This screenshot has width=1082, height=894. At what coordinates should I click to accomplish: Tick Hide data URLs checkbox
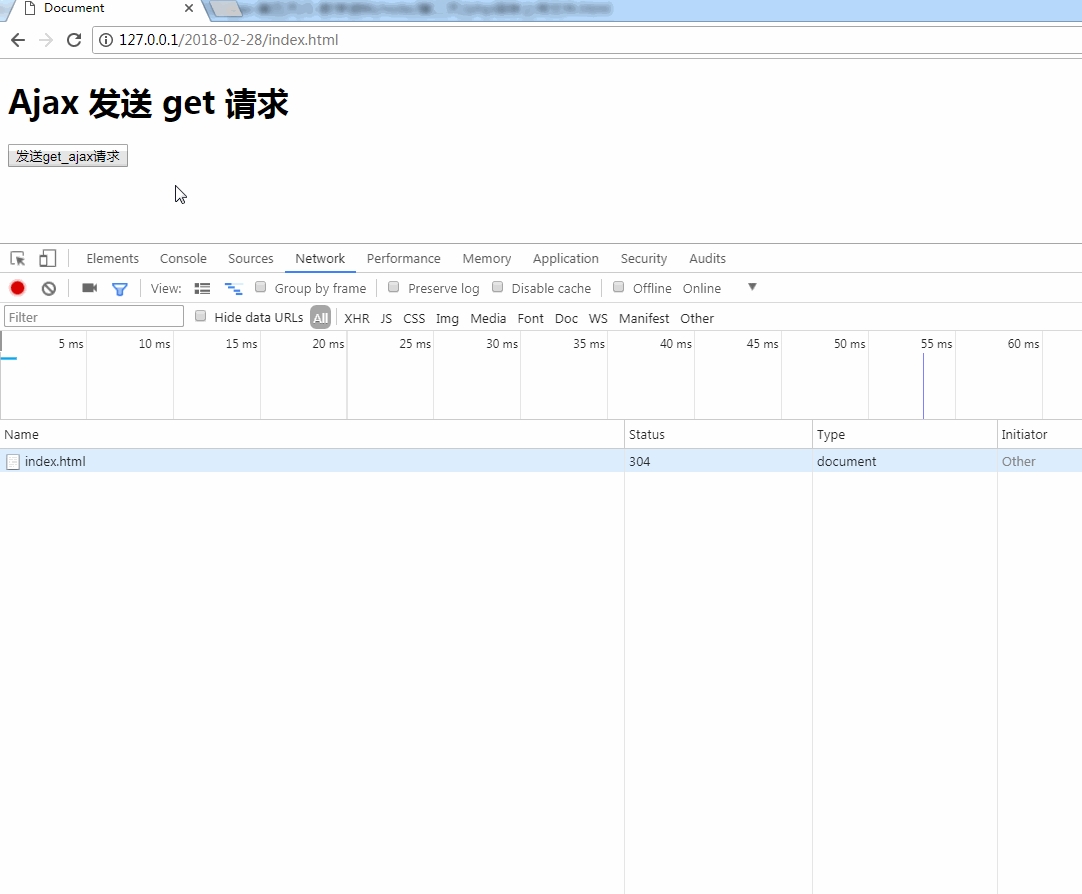[201, 316]
